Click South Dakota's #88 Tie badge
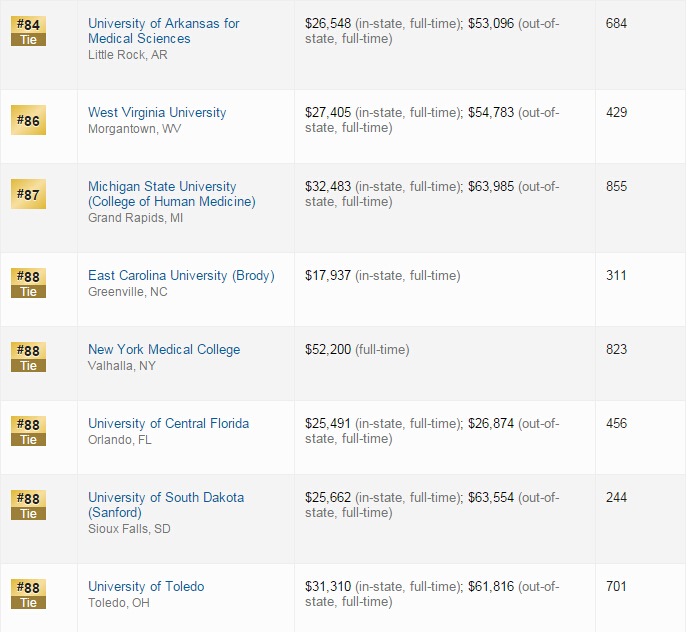 pos(28,505)
